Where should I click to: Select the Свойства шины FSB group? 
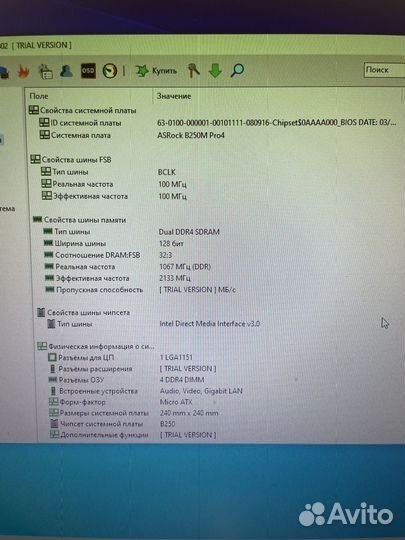[x=71, y=159]
